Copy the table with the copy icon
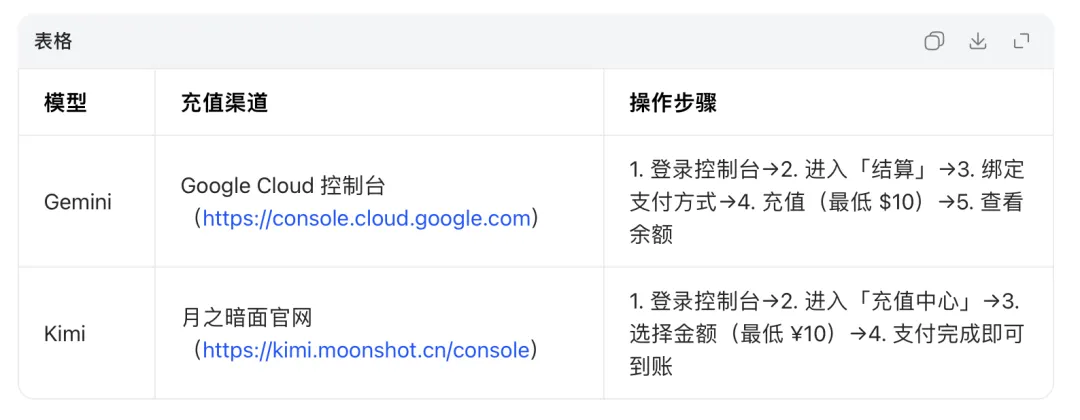The height and width of the screenshot is (420, 1080). tap(934, 41)
